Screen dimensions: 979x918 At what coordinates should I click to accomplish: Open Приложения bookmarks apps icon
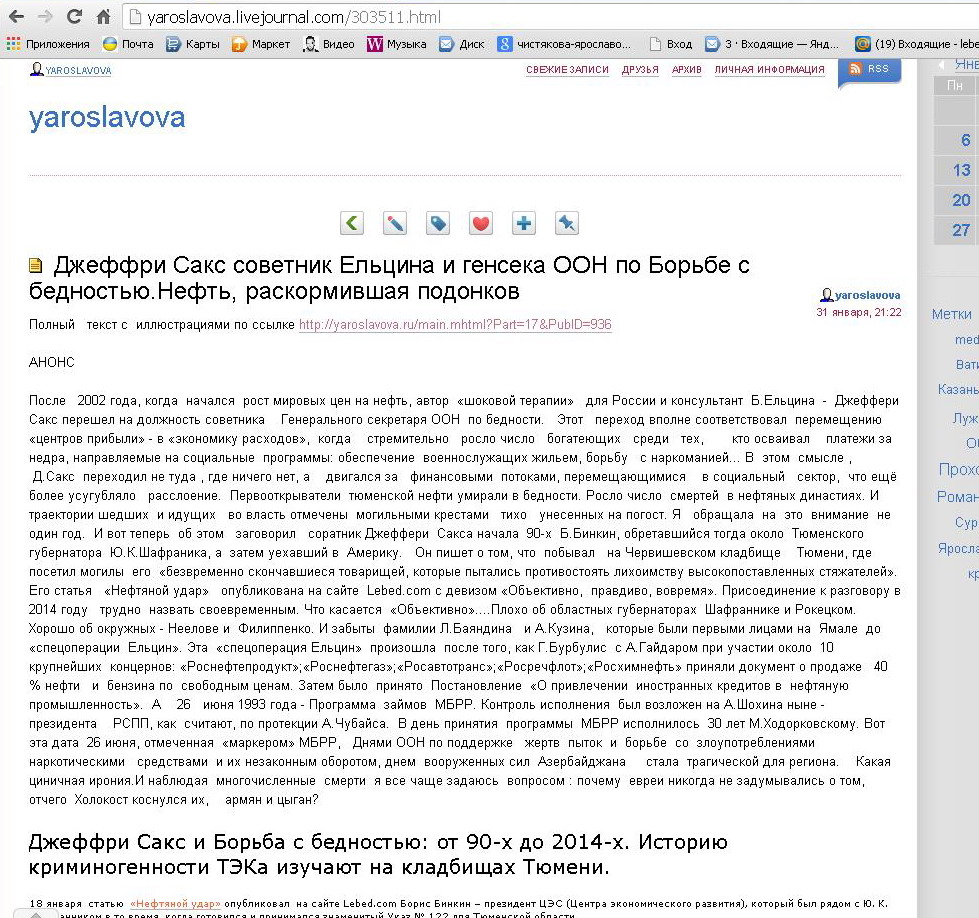pos(47,44)
